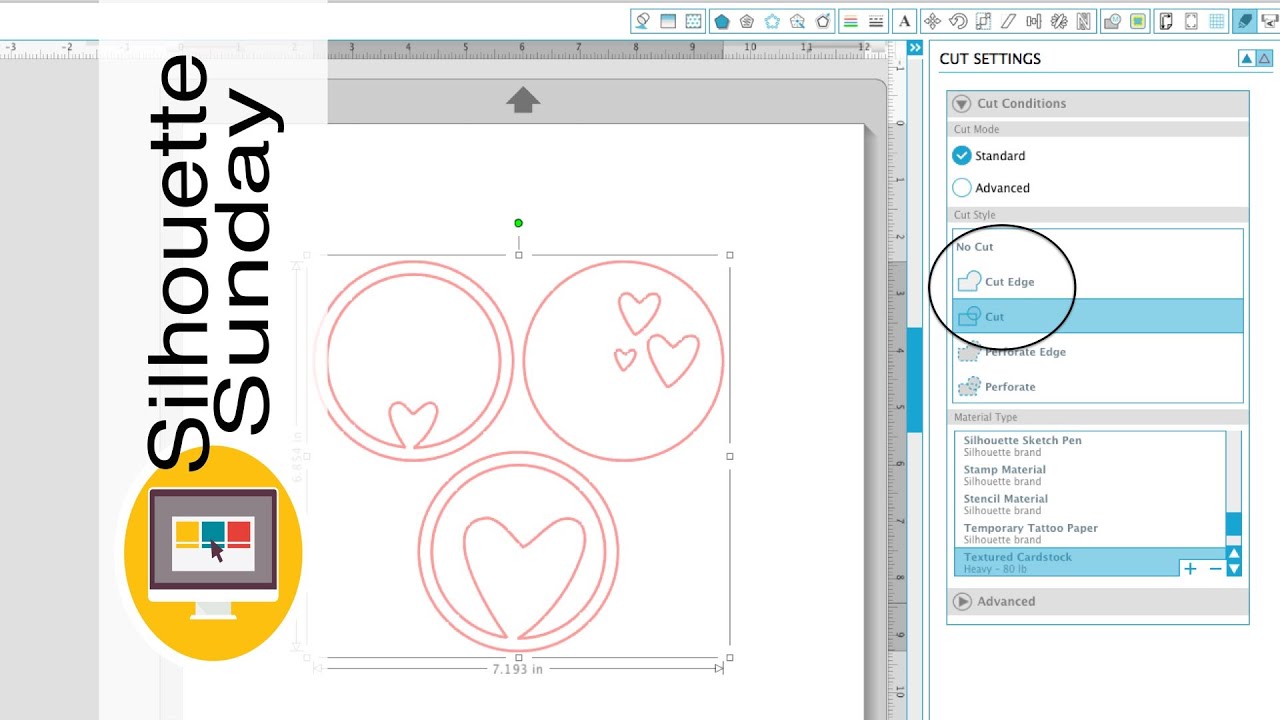Image resolution: width=1280 pixels, height=720 pixels.
Task: Click the green rotation handle above the selection
Action: [518, 223]
